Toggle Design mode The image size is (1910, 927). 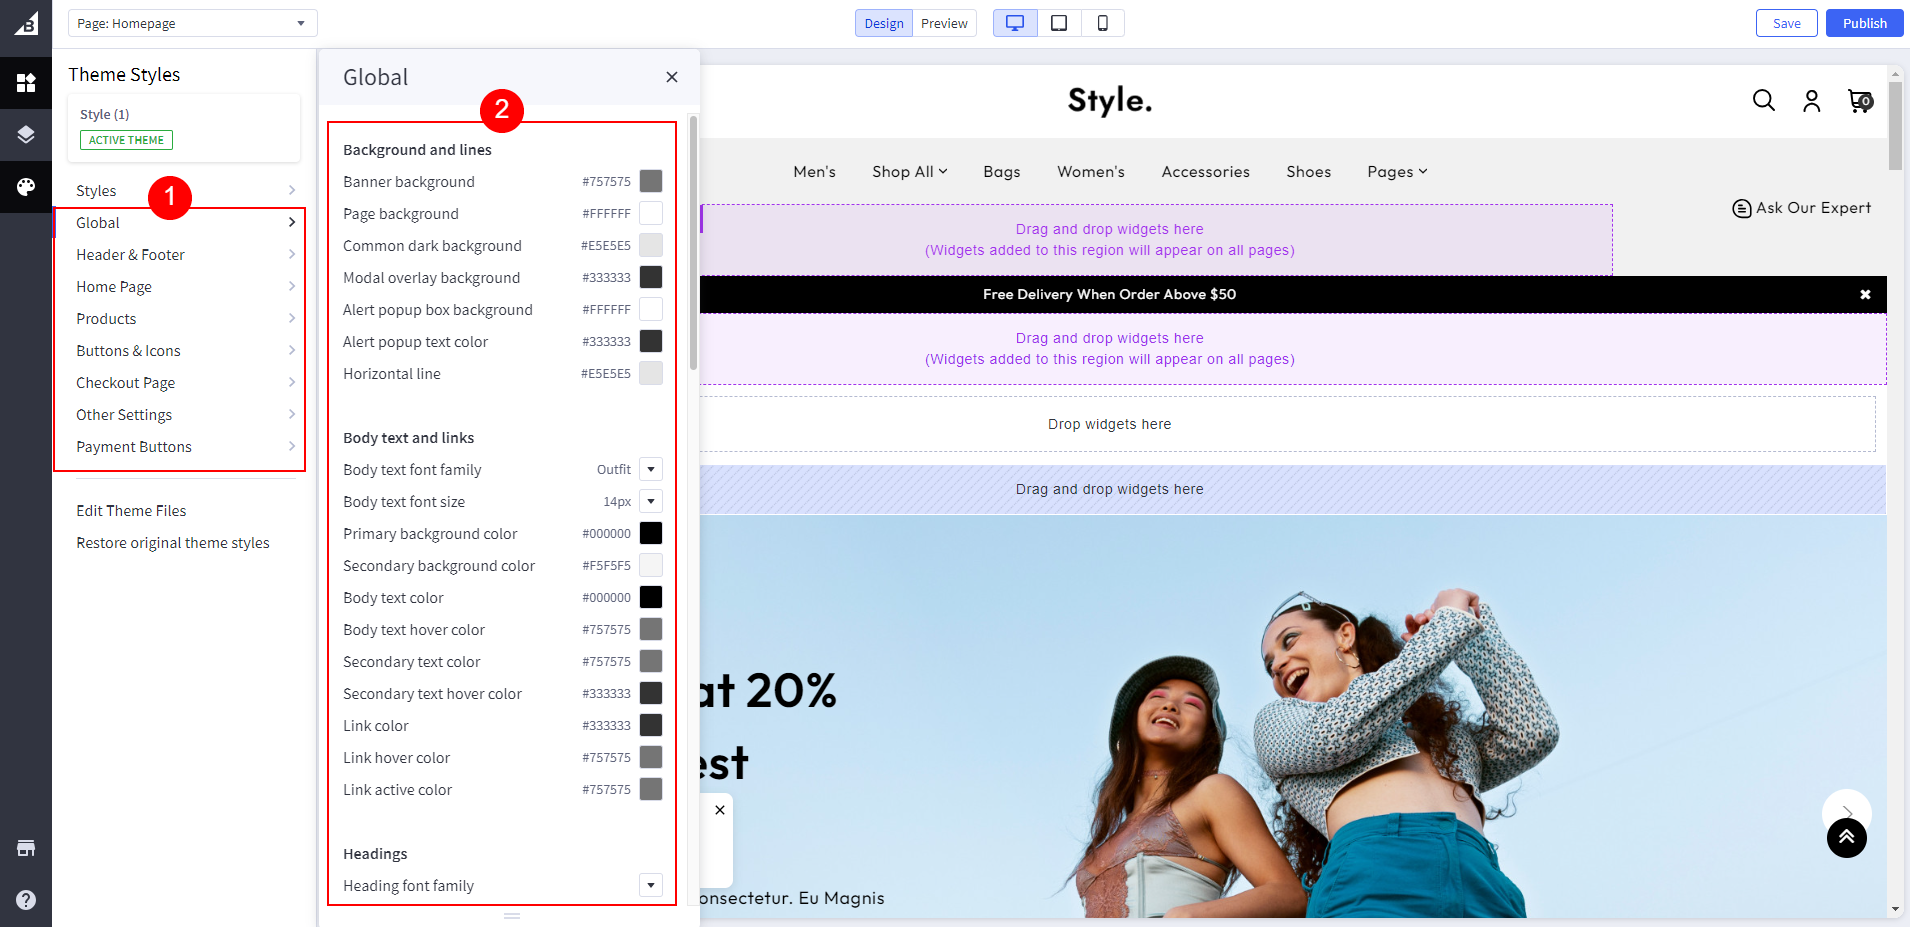pyautogui.click(x=883, y=23)
